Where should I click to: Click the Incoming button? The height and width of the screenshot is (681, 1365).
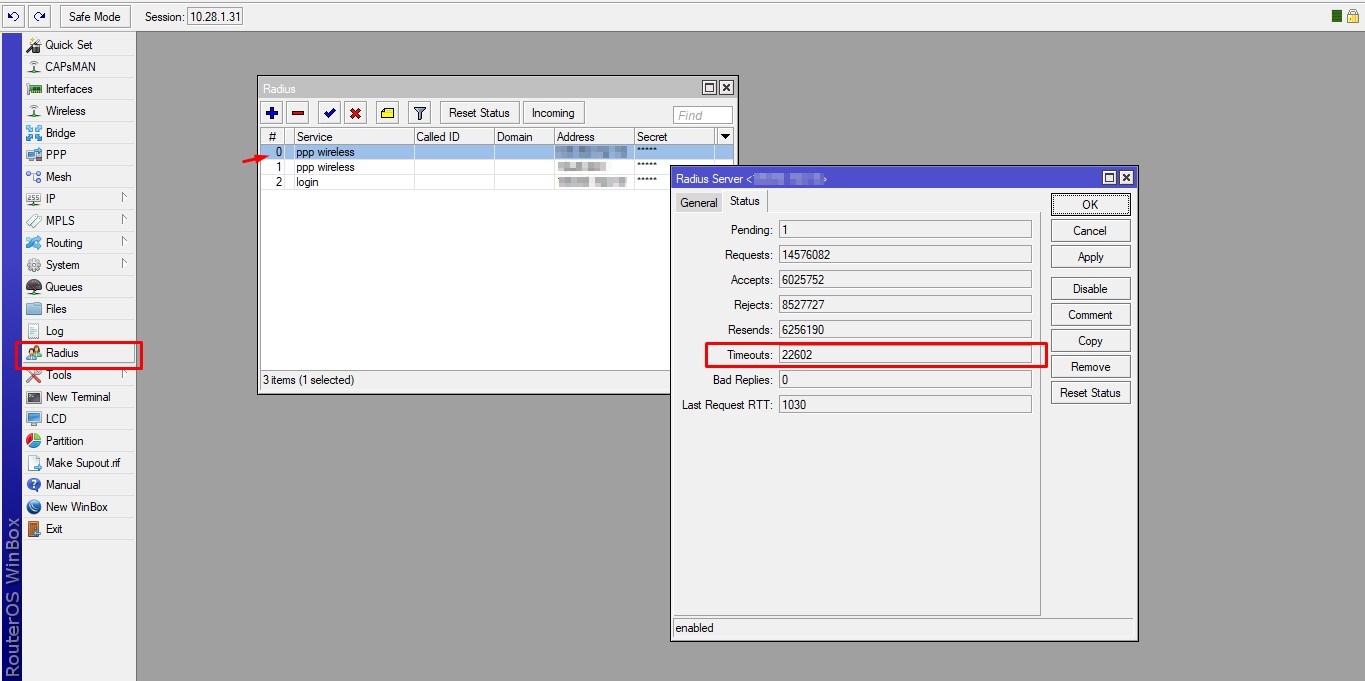coord(553,113)
